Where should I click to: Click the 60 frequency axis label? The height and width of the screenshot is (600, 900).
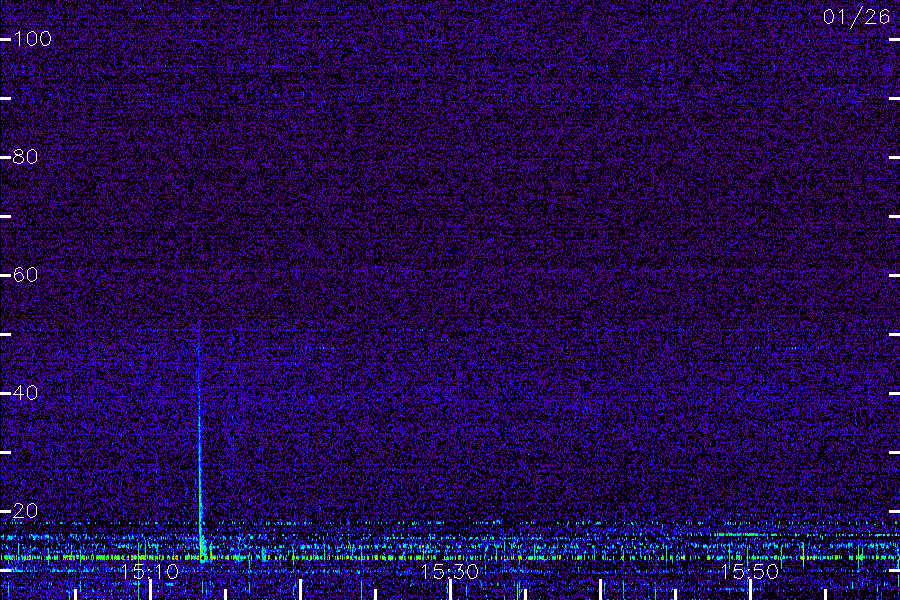[x=25, y=275]
